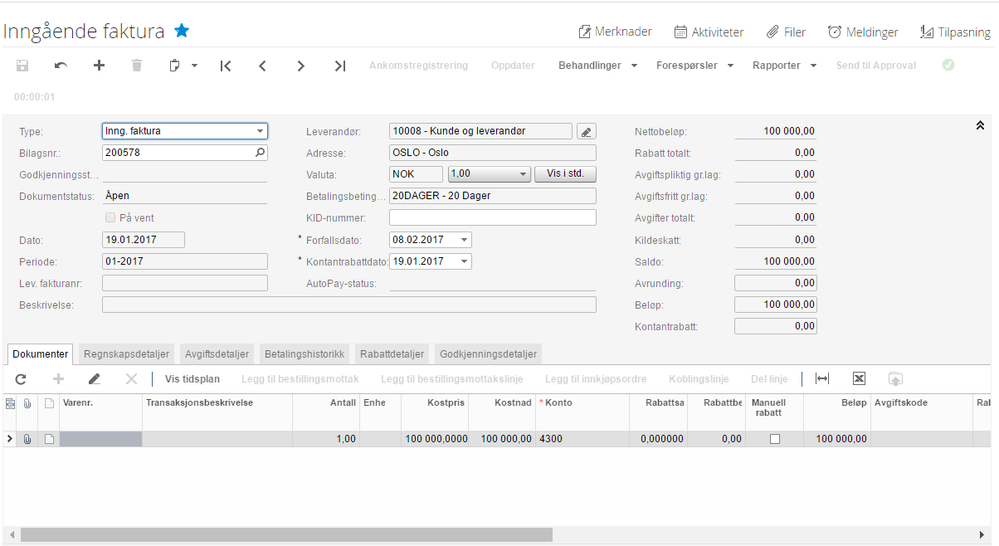The height and width of the screenshot is (546, 999).
Task: Add a new invoice with plus icon
Action: (x=99, y=65)
